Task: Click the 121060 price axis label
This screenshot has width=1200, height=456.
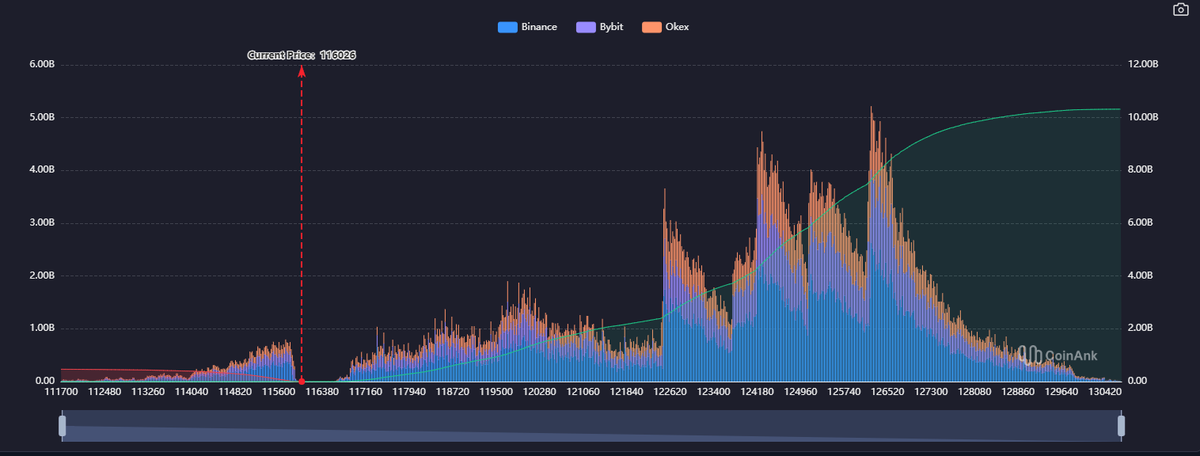Action: [x=583, y=392]
